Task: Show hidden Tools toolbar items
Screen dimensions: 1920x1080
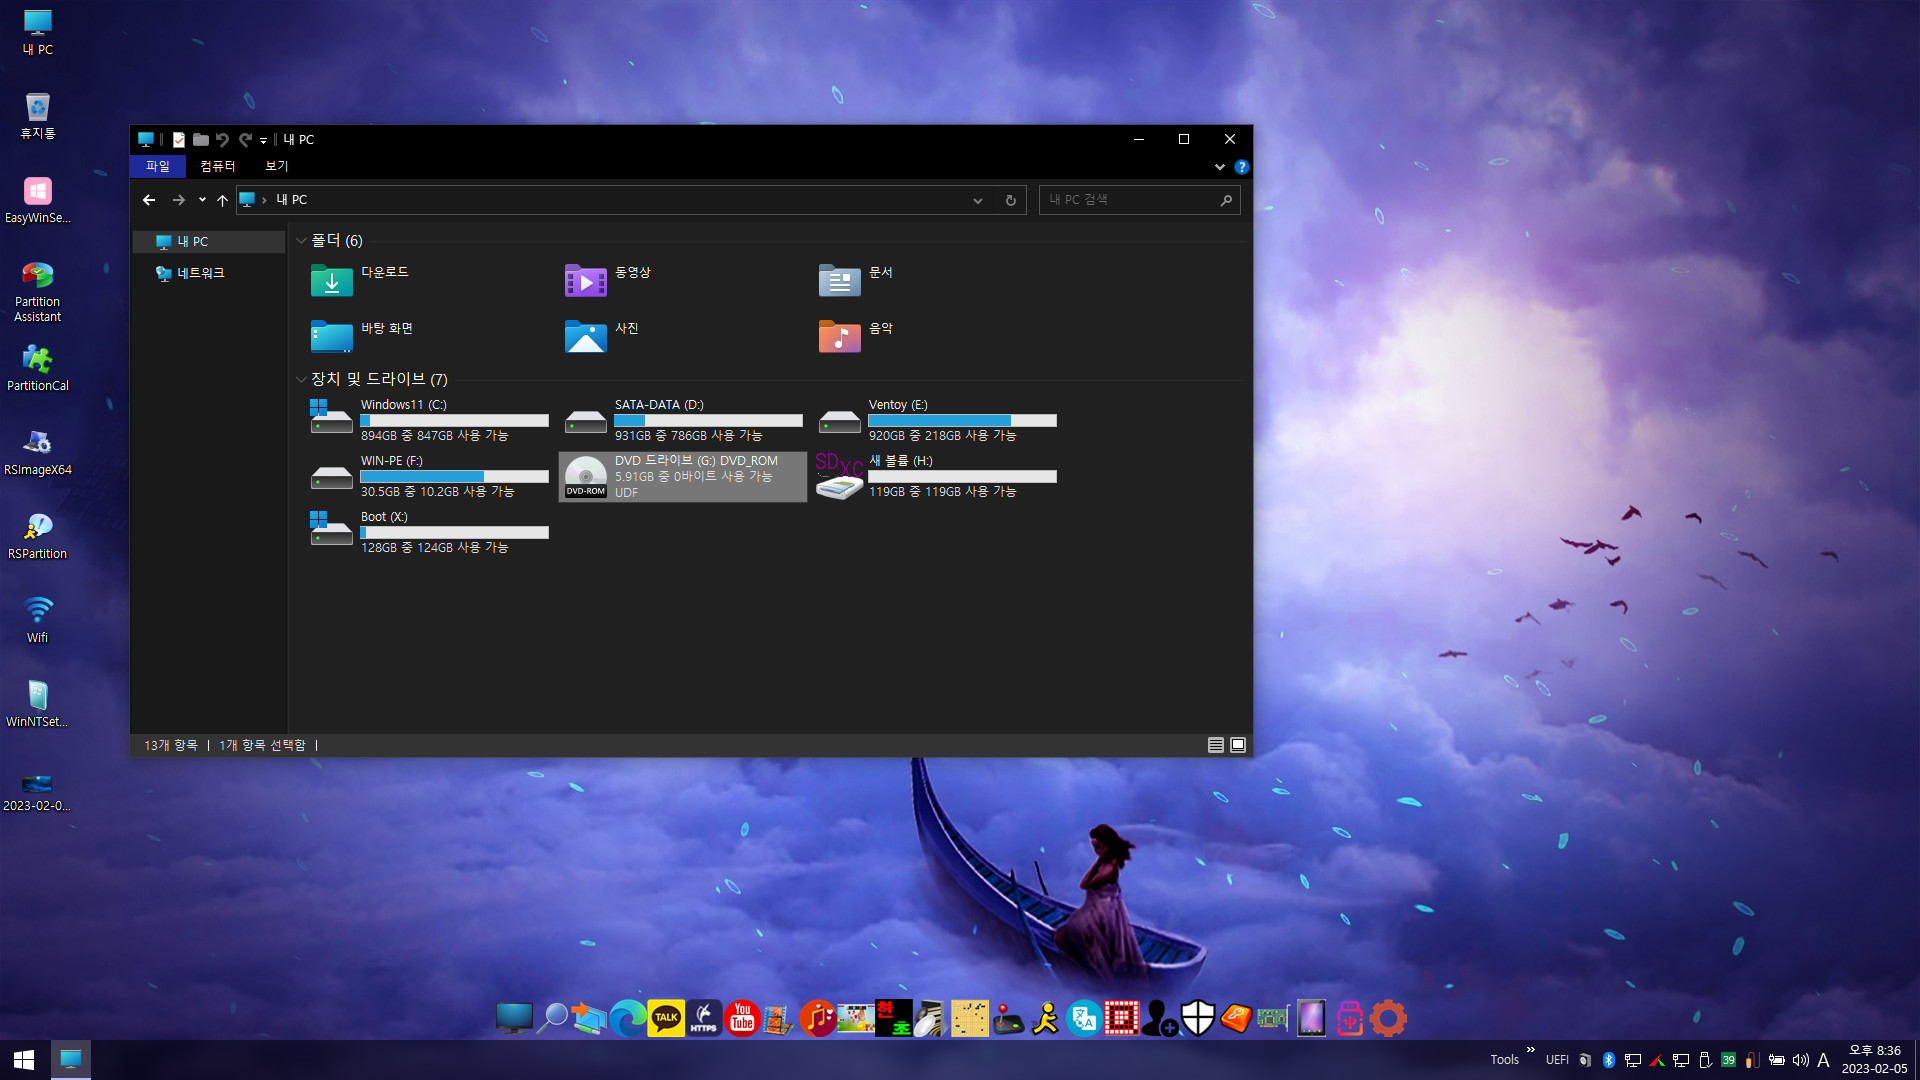Action: pos(1530,1050)
